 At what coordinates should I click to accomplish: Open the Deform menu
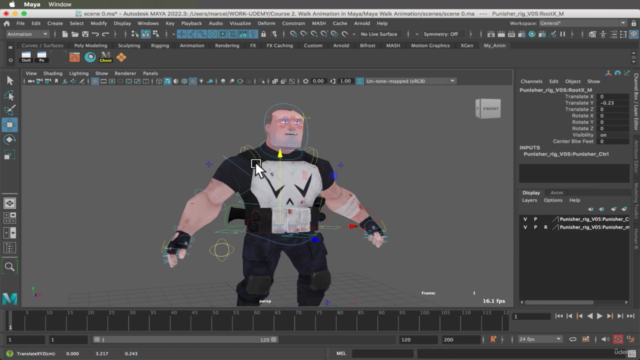(x=266, y=23)
